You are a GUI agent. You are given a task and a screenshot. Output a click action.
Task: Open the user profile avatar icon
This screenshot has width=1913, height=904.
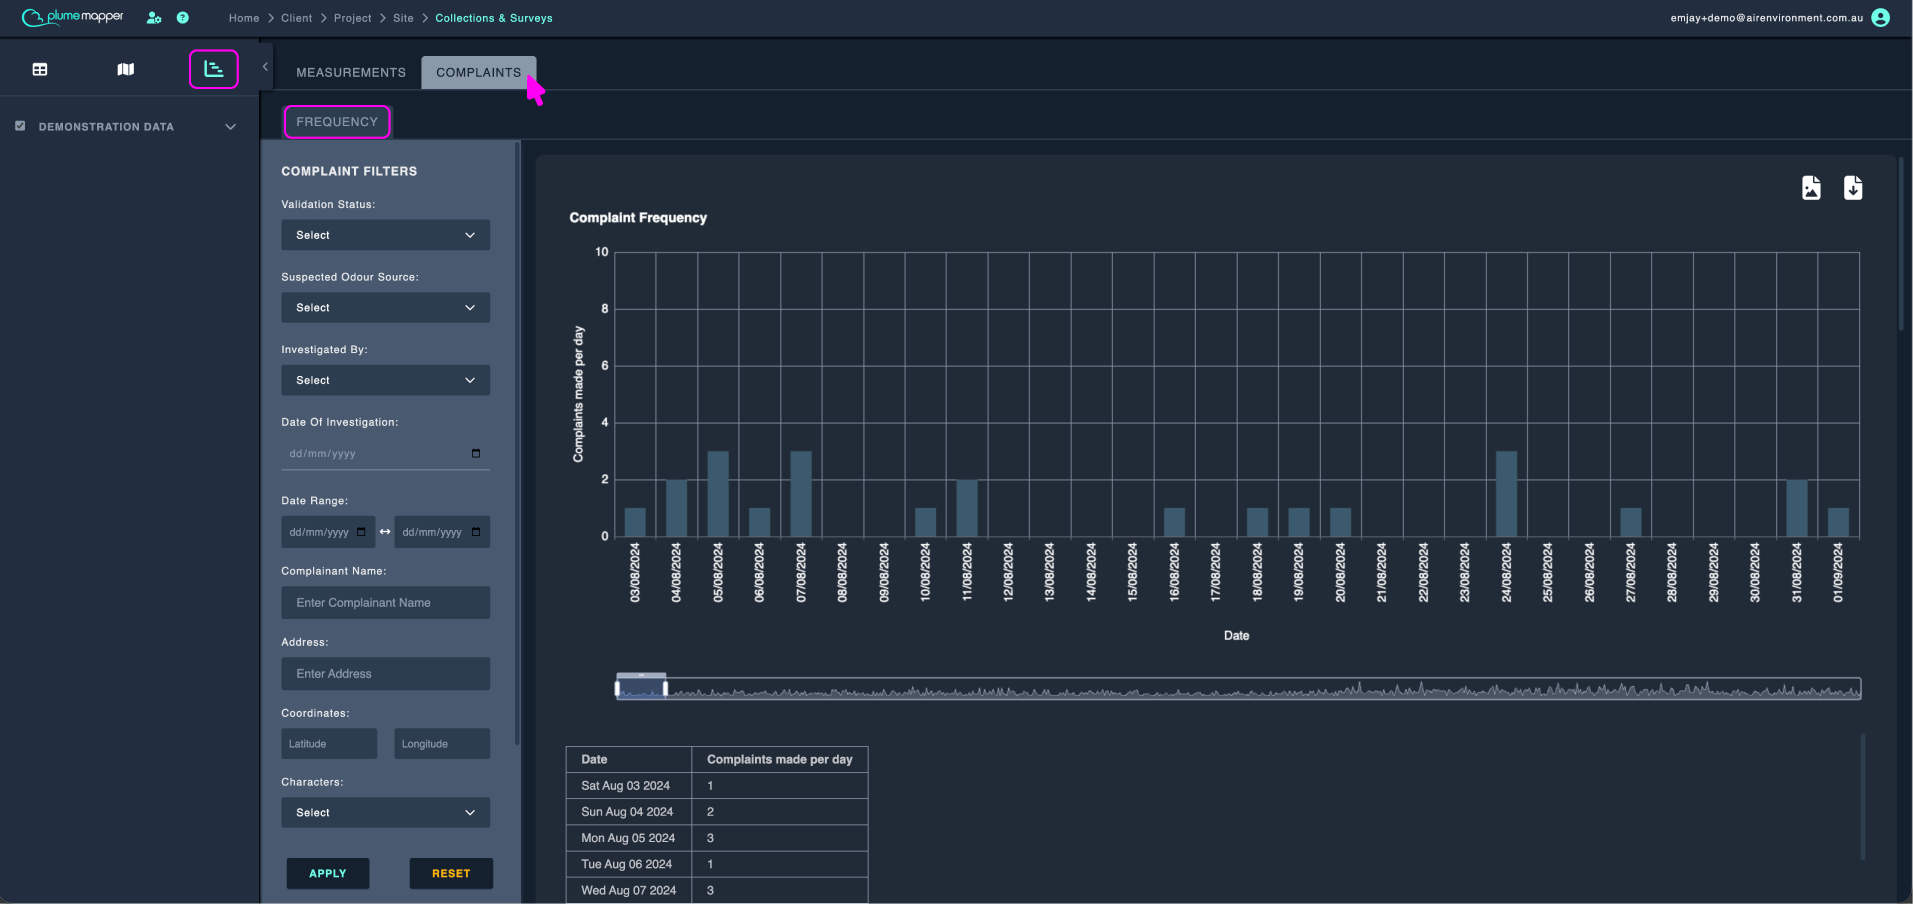point(1881,18)
